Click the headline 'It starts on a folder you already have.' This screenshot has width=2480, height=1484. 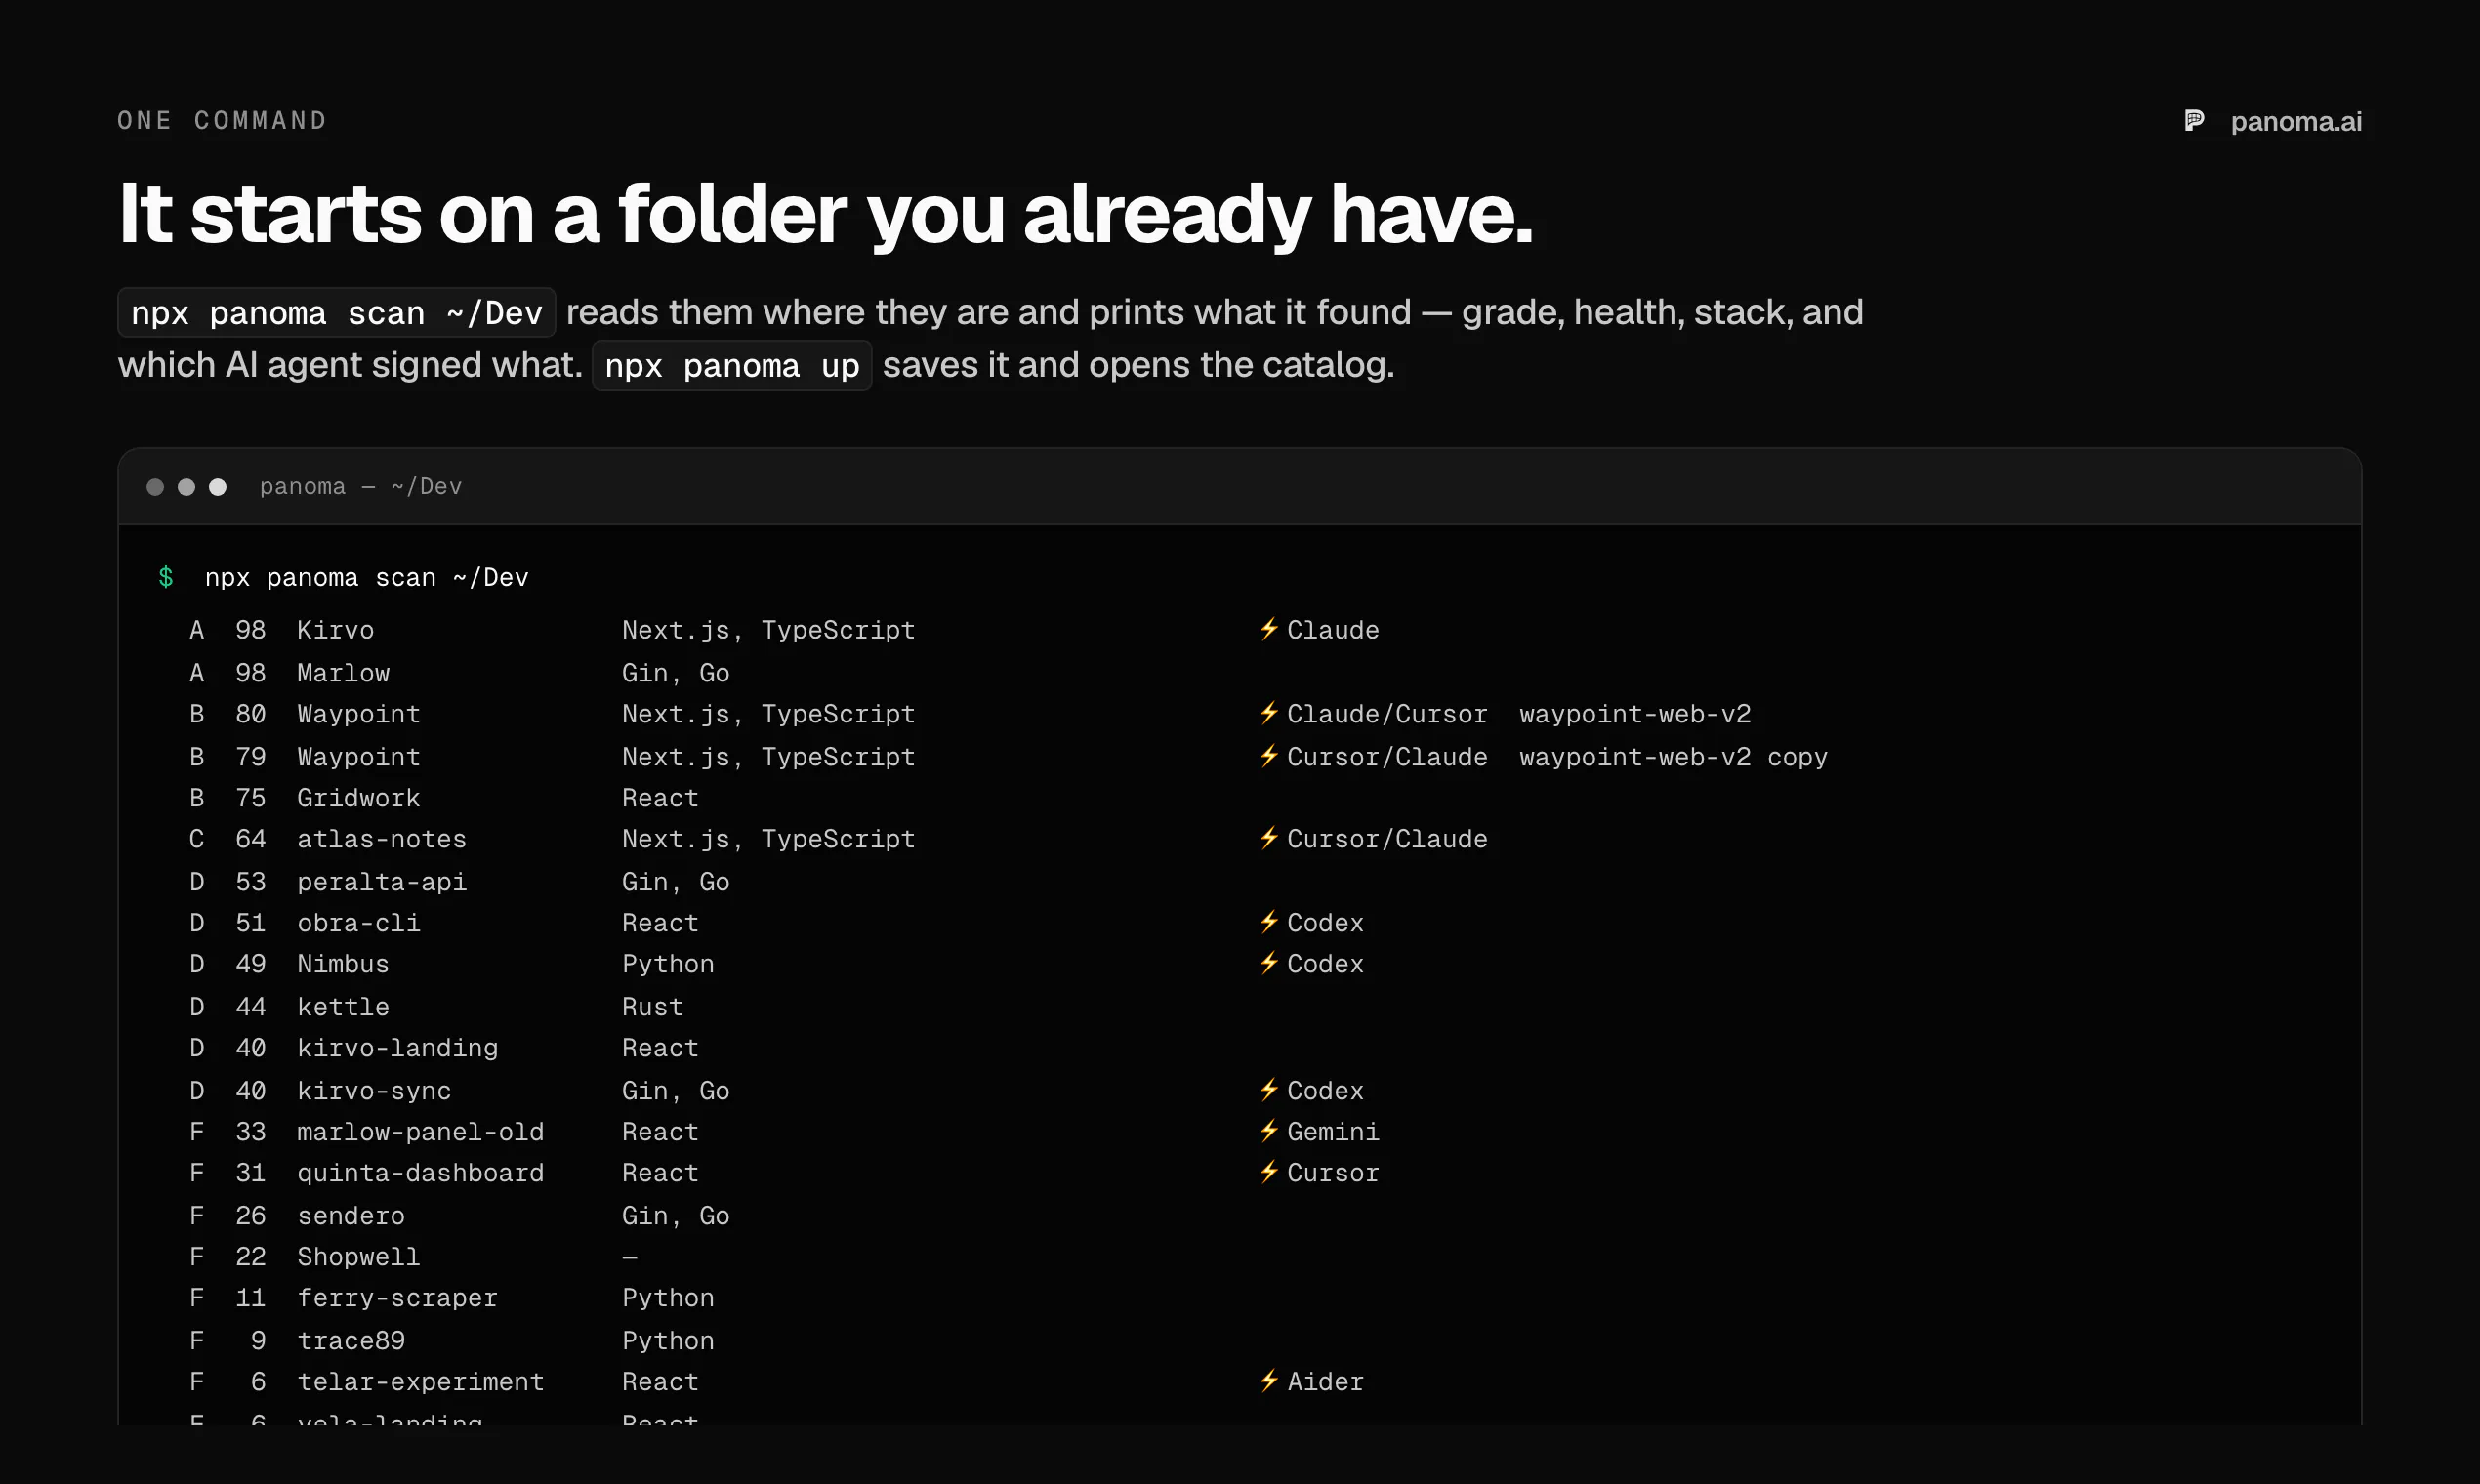click(x=826, y=213)
